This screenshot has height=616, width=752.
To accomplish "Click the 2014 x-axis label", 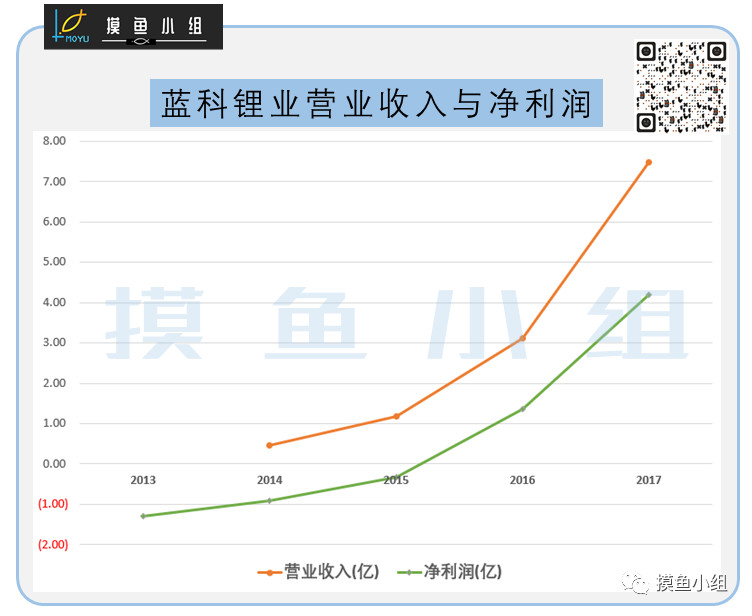I will coord(270,480).
